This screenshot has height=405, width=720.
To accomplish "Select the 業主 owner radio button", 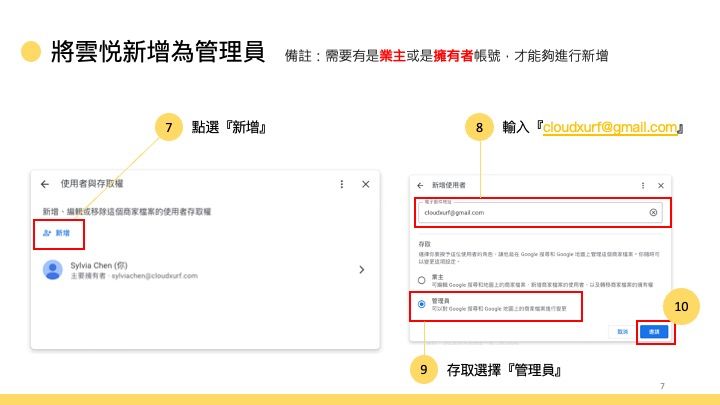I will 421,279.
